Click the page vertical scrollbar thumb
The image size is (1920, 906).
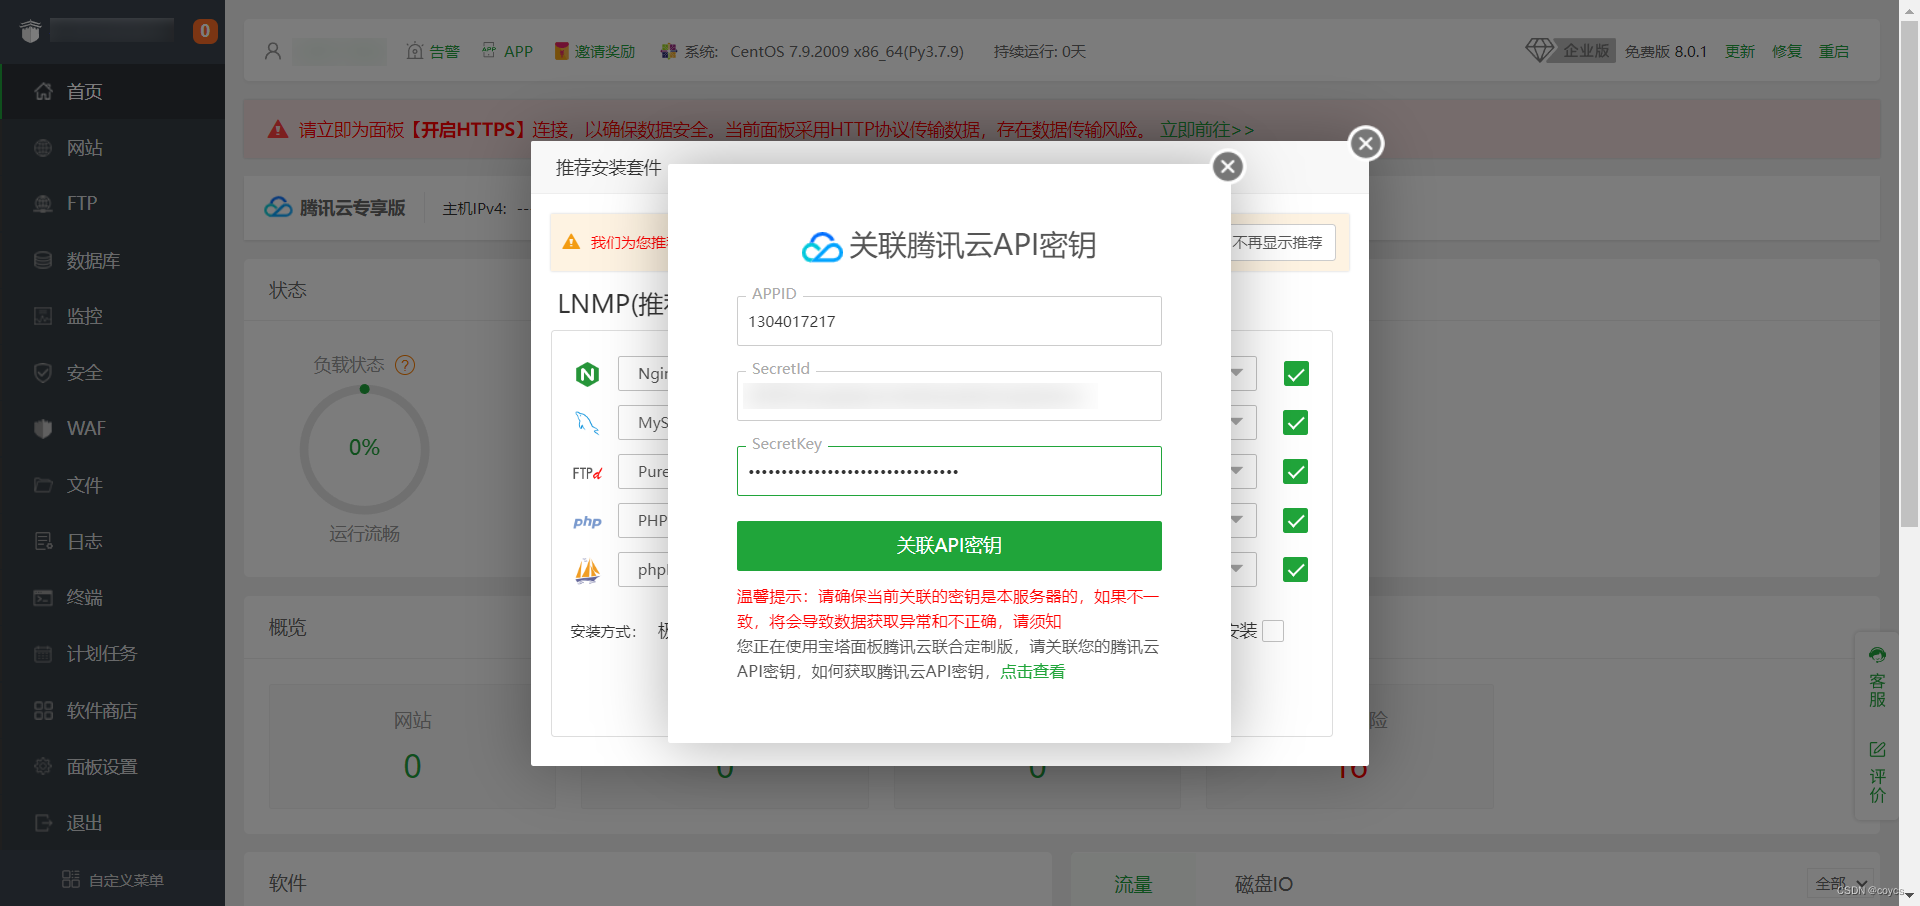1909,275
